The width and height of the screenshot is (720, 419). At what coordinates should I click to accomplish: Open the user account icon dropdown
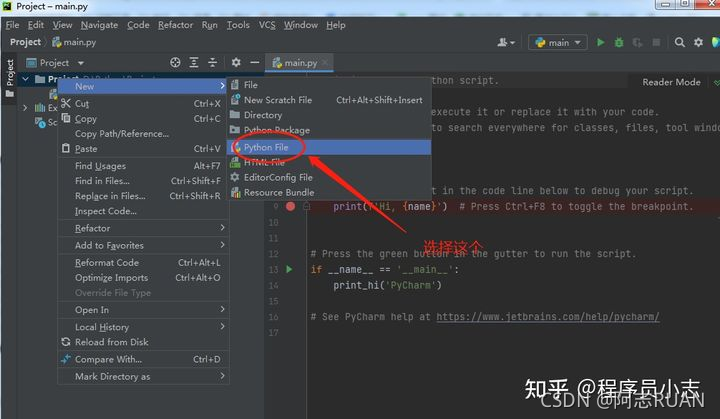(506, 42)
